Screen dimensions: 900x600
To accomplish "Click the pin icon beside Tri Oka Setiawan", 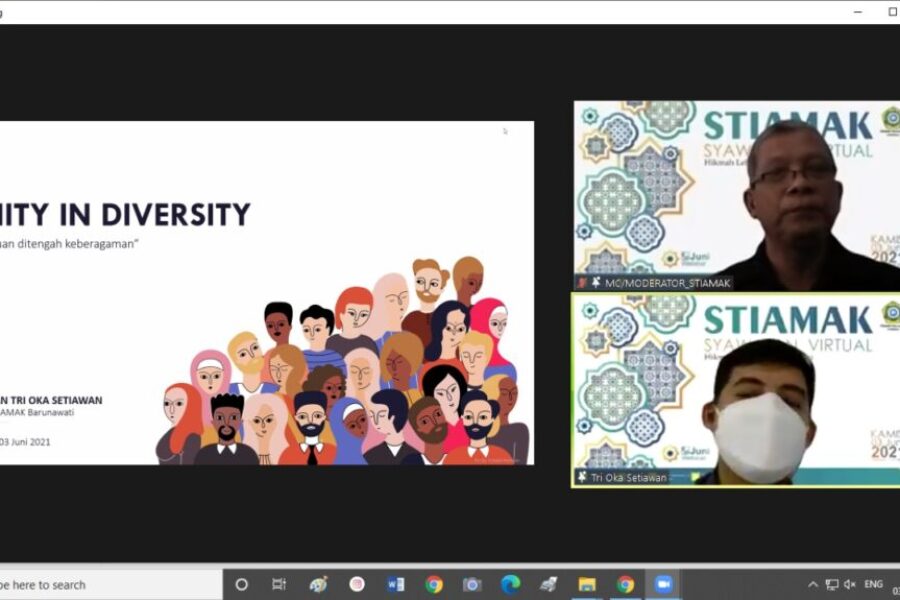I will pyautogui.click(x=582, y=477).
